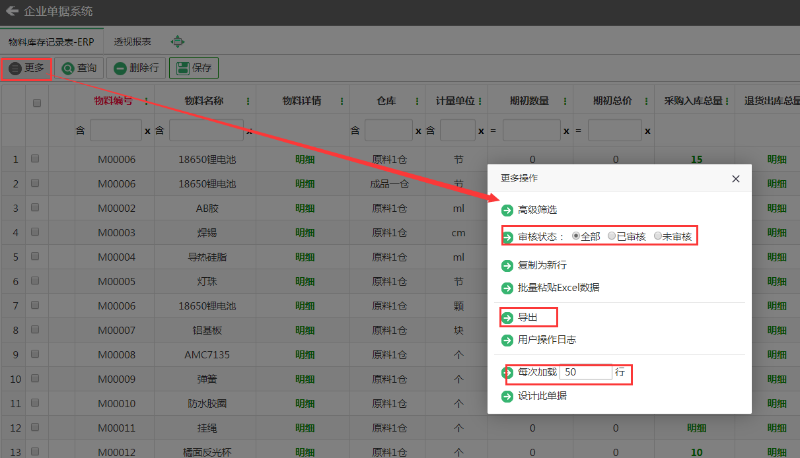Close the 更多操作 dialog
800x458 pixels.
(735, 179)
